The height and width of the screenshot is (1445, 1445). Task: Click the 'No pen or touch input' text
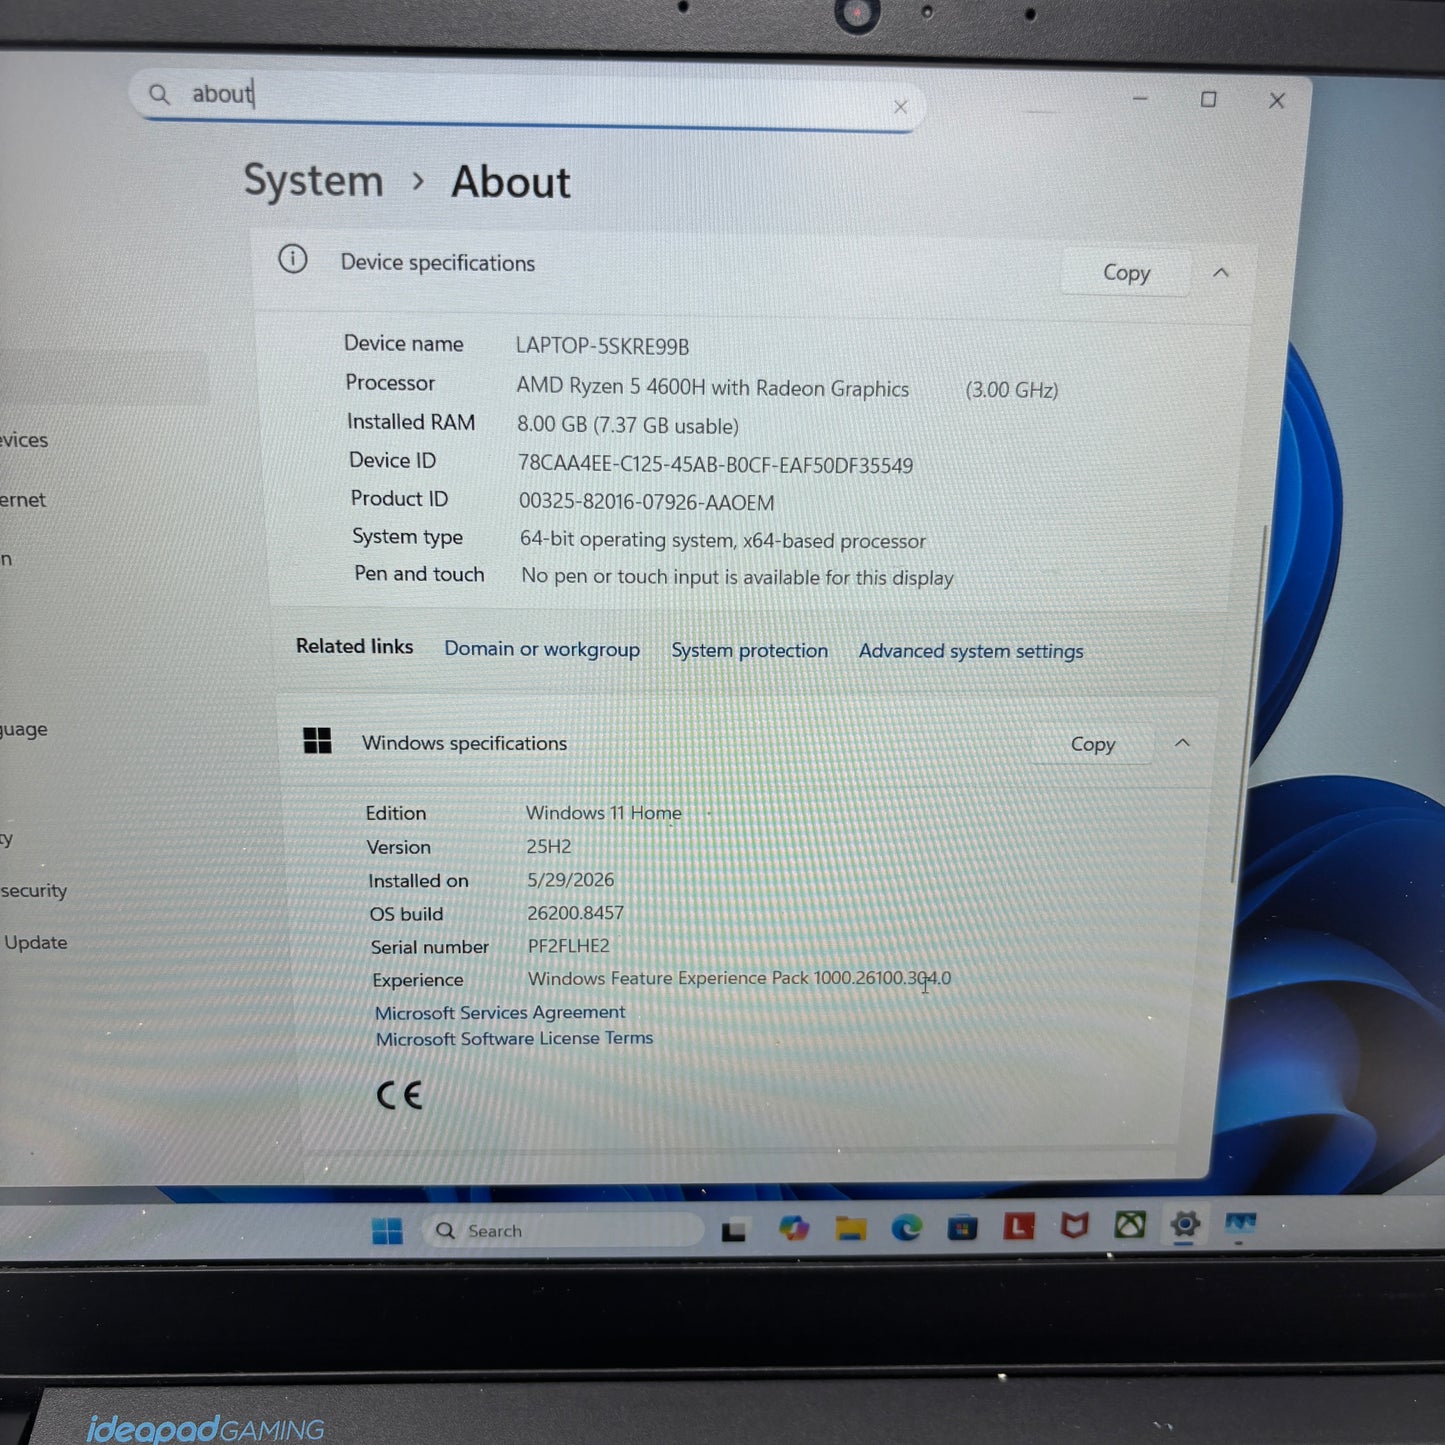point(737,577)
